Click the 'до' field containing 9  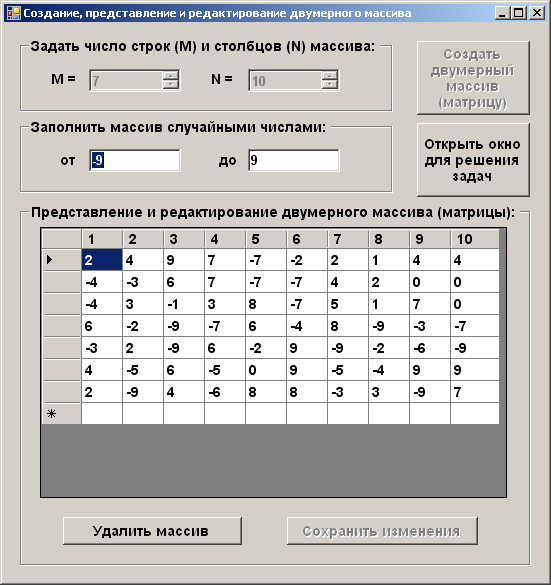click(294, 160)
